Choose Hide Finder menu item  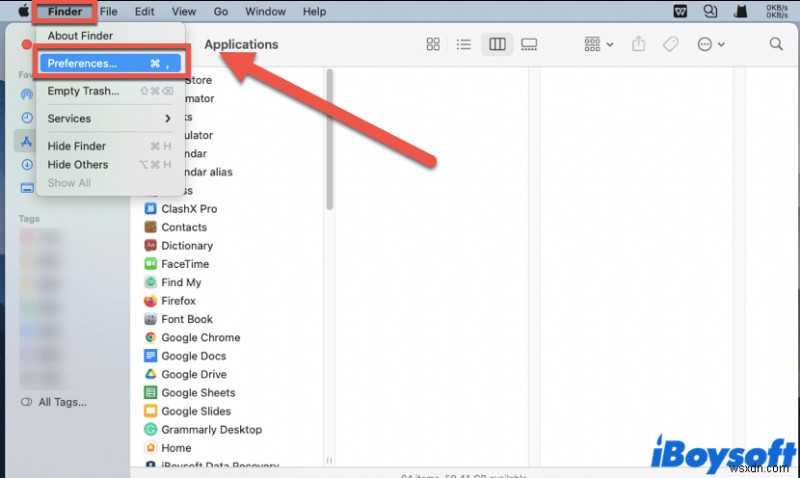coord(110,146)
